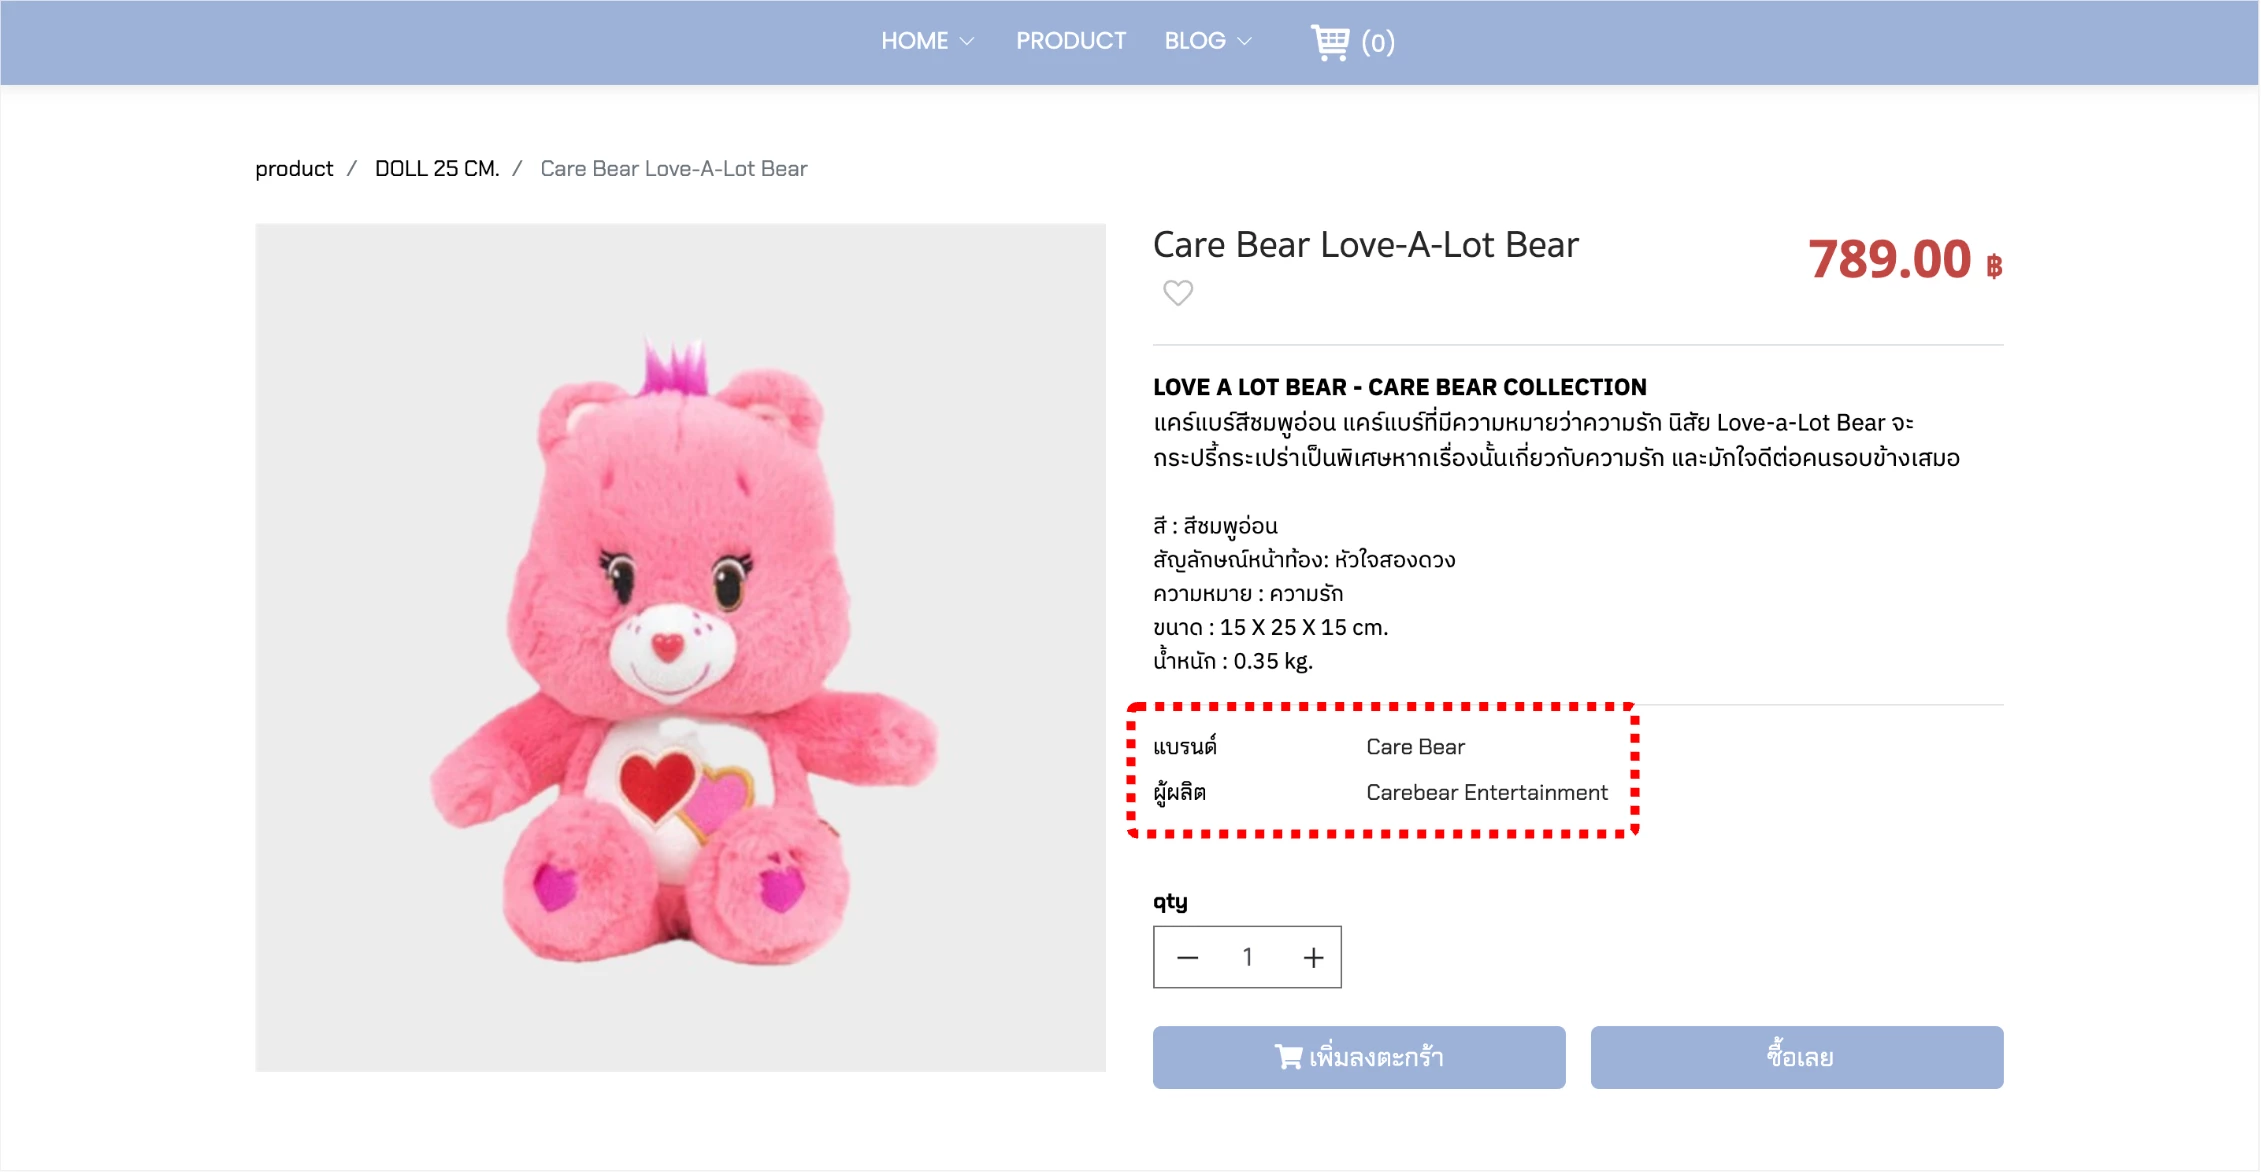Click the pink Care Bear product image
This screenshot has width=2261, height=1172.
(680, 648)
